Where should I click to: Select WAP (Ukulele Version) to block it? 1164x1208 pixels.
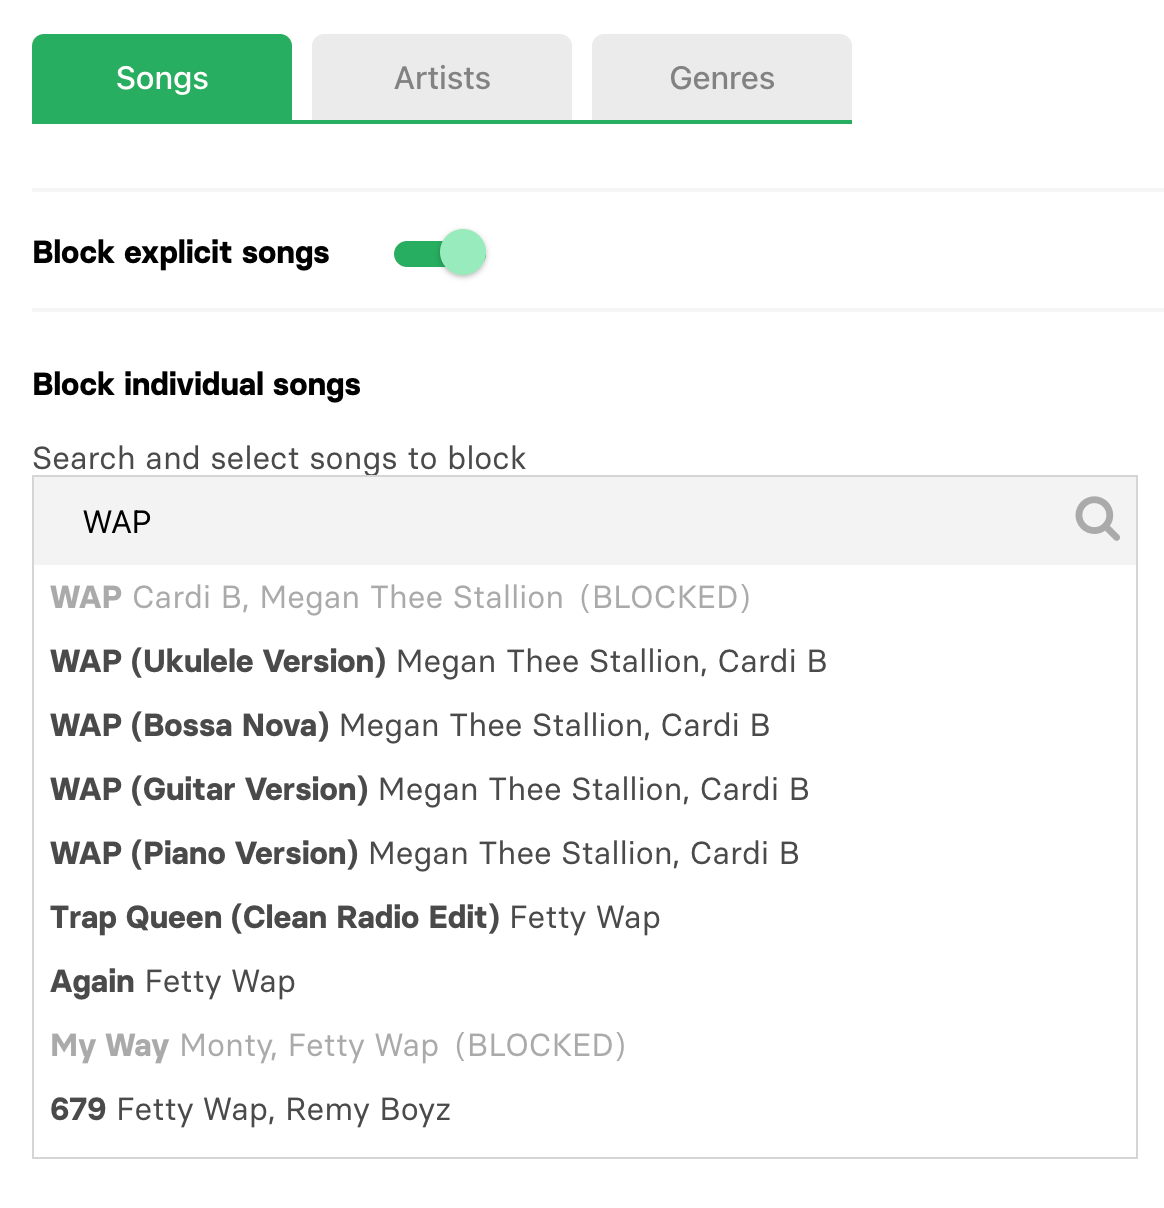pyautogui.click(x=438, y=661)
